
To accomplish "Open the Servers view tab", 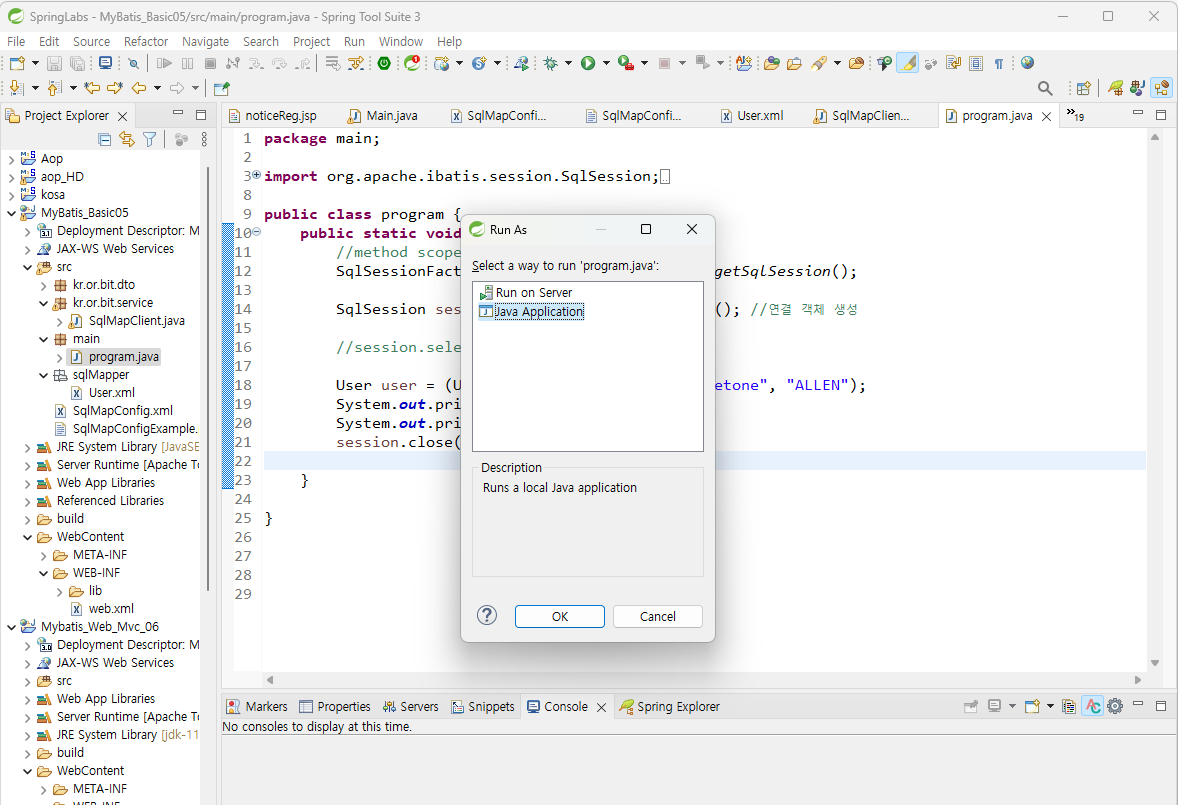I will click(410, 707).
